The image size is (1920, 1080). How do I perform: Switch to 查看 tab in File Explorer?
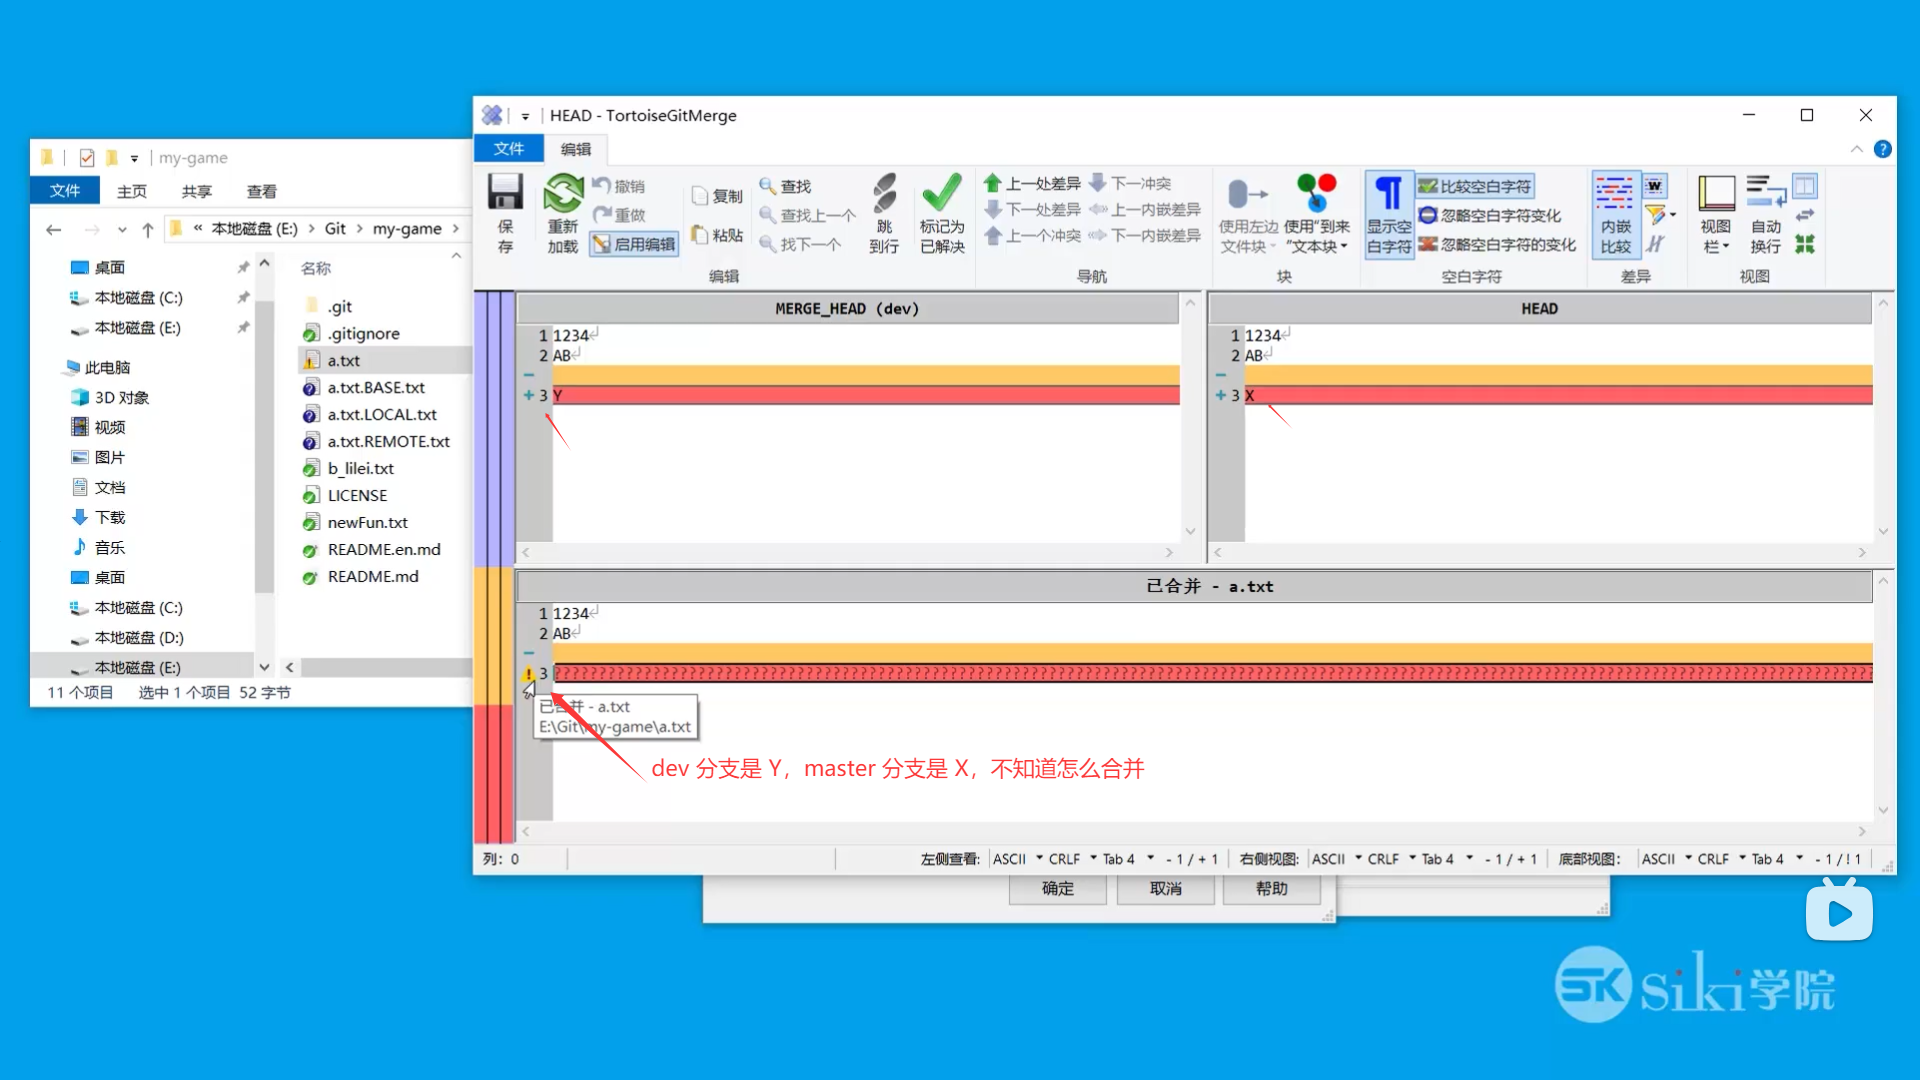[261, 191]
